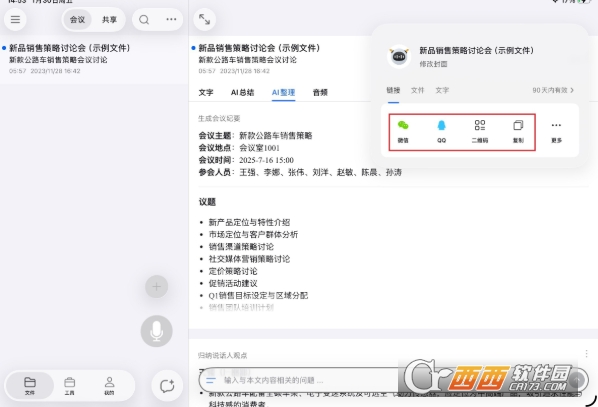Viewport: 598px width, 407px height.
Task: Select the 文字 tab of the document
Action: coord(206,92)
